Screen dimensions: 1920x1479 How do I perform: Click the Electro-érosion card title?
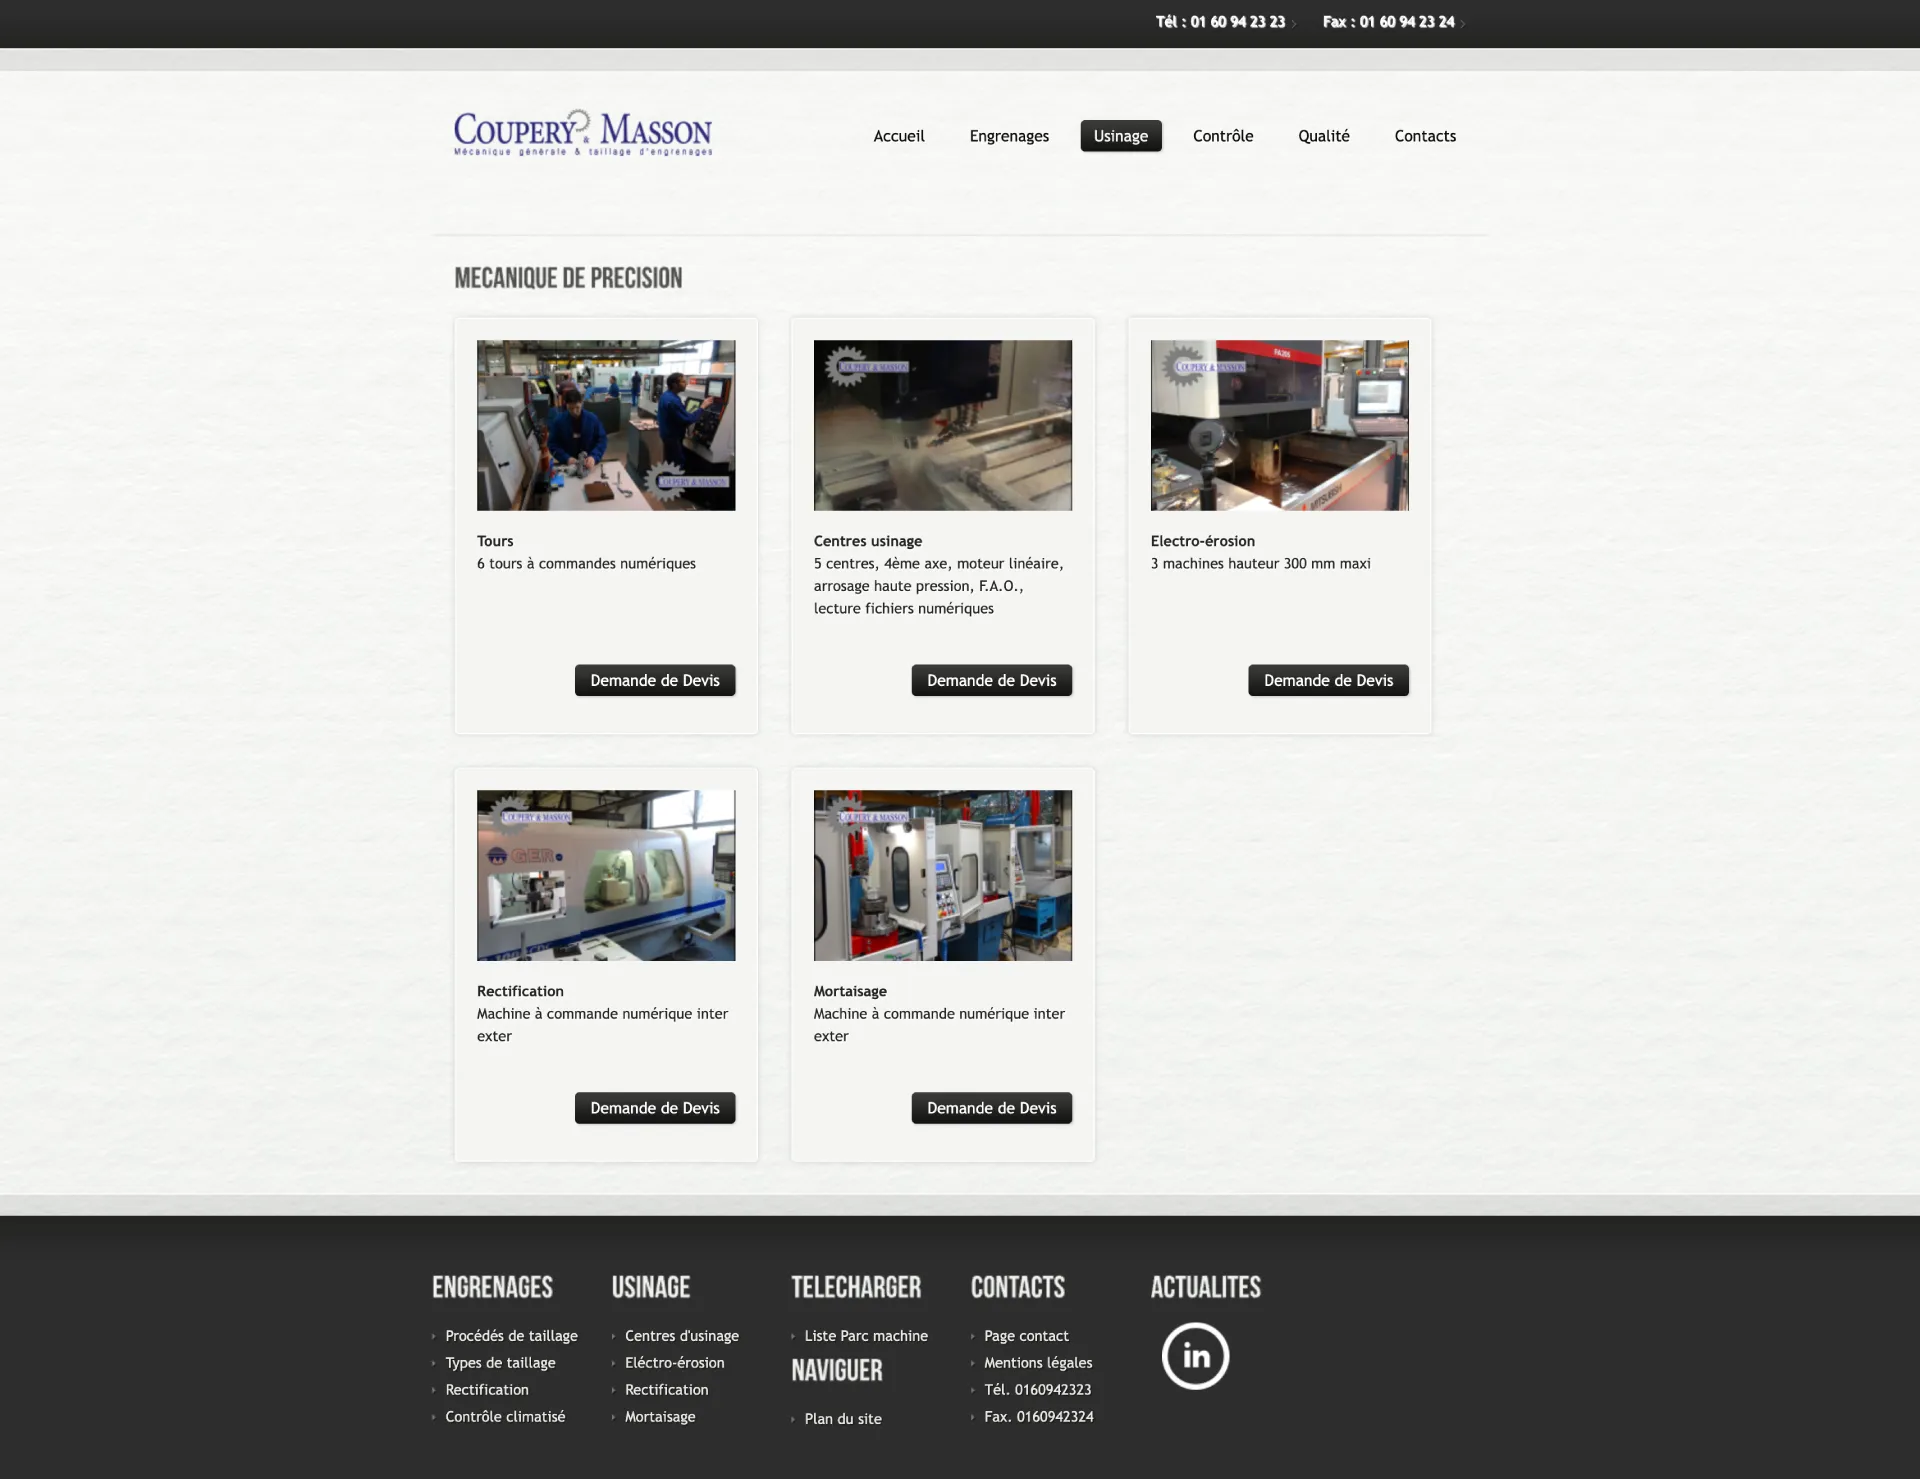click(1202, 541)
